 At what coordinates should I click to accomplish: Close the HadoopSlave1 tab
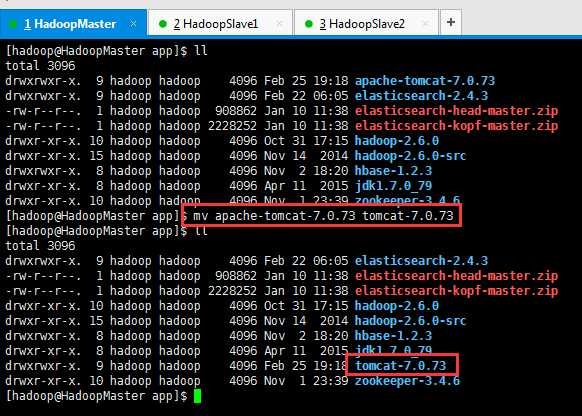tap(279, 24)
